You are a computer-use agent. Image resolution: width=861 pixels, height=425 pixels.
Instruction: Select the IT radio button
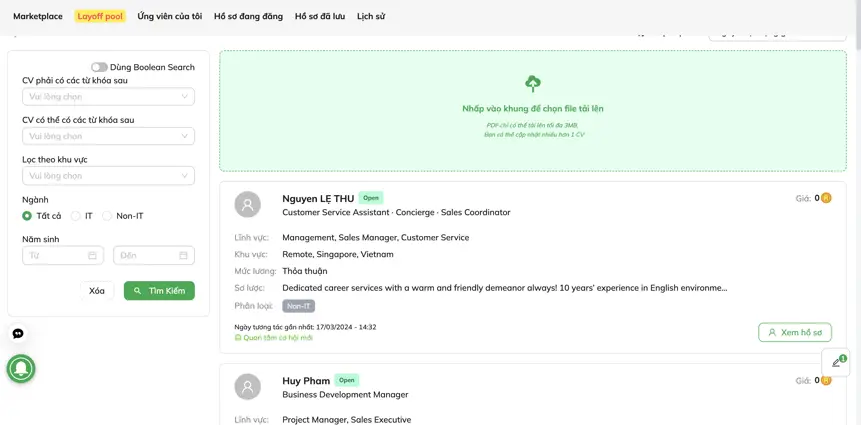pos(76,216)
